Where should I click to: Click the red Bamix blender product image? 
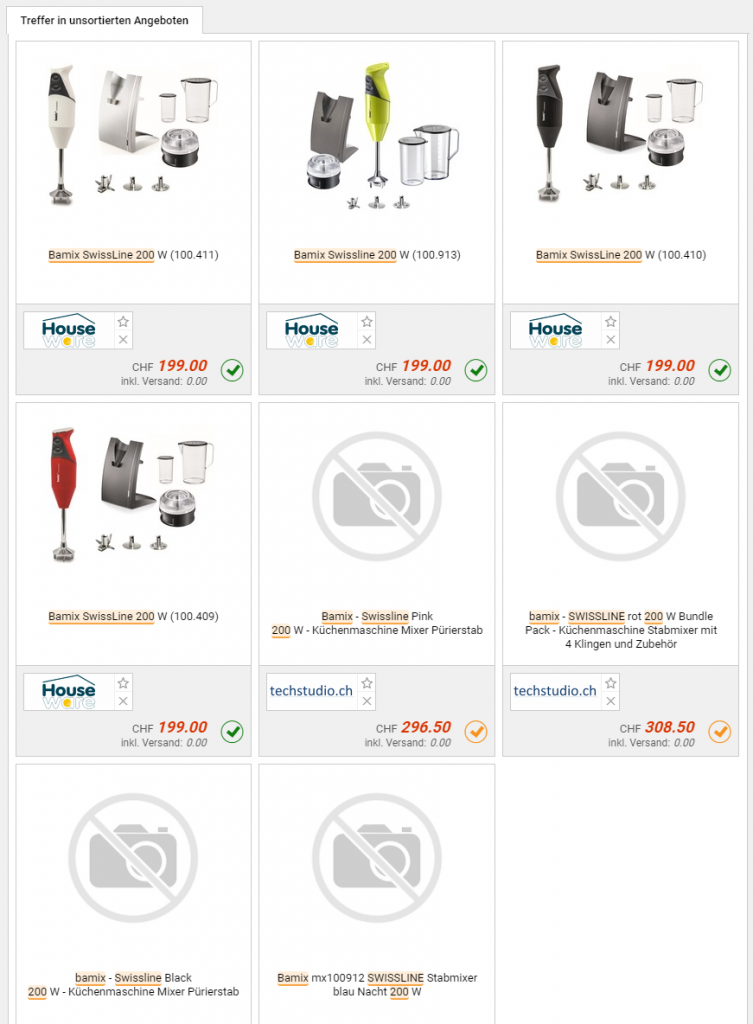[x=133, y=495]
